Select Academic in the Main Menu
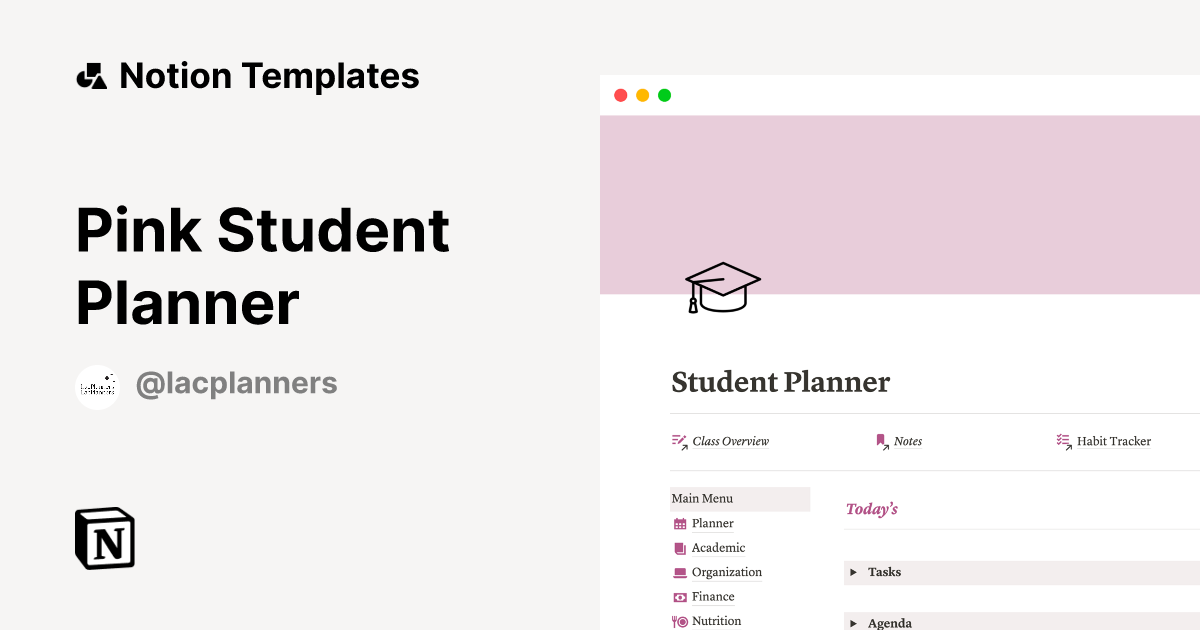 [x=718, y=548]
